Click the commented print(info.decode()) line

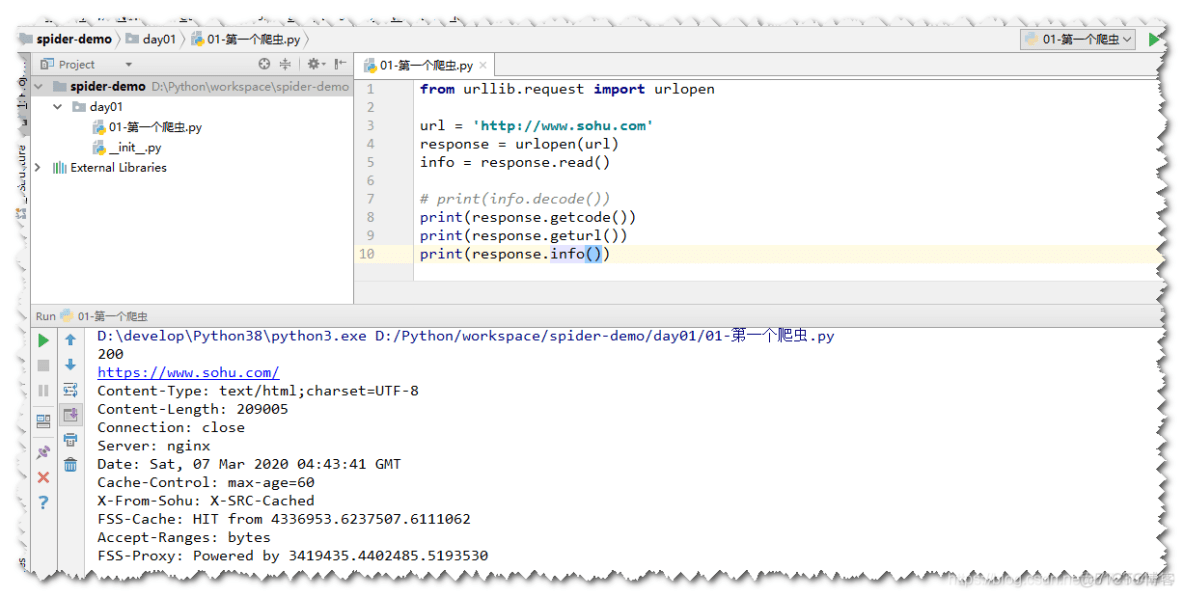[x=515, y=198]
